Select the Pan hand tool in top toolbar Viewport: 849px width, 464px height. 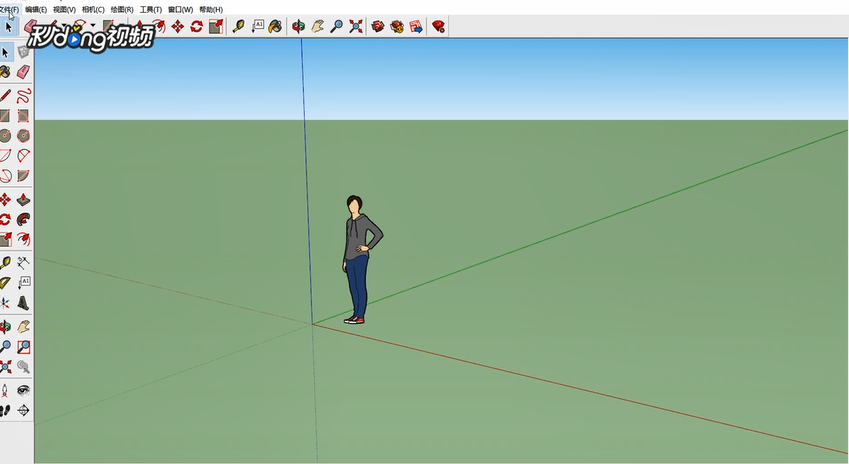pos(317,27)
